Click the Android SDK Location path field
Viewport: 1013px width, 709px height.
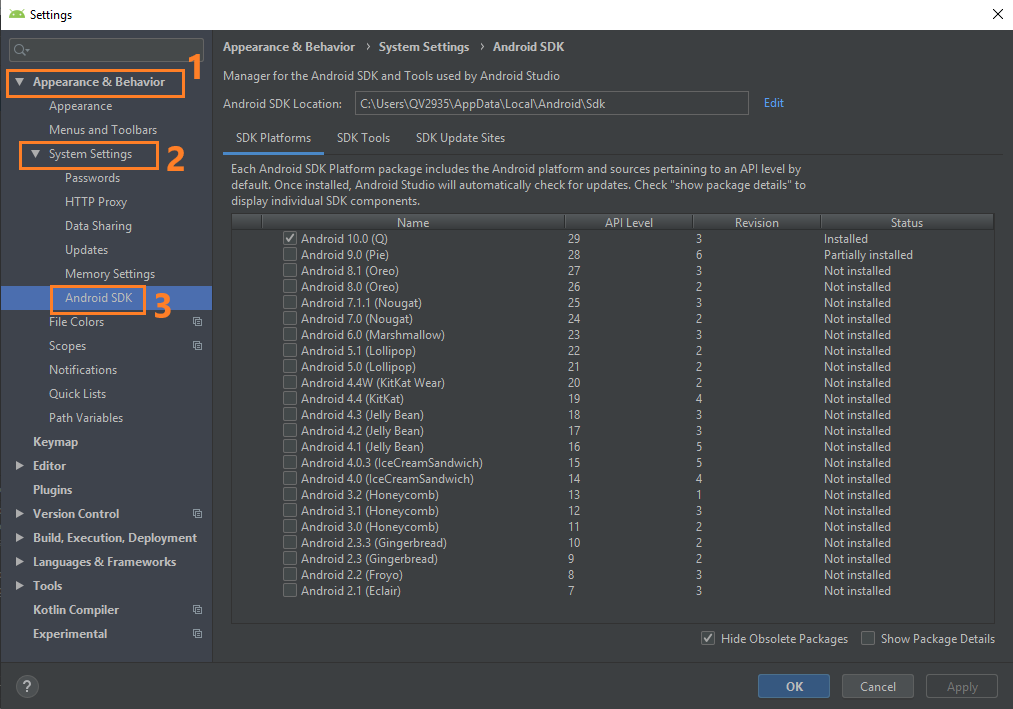(x=550, y=103)
